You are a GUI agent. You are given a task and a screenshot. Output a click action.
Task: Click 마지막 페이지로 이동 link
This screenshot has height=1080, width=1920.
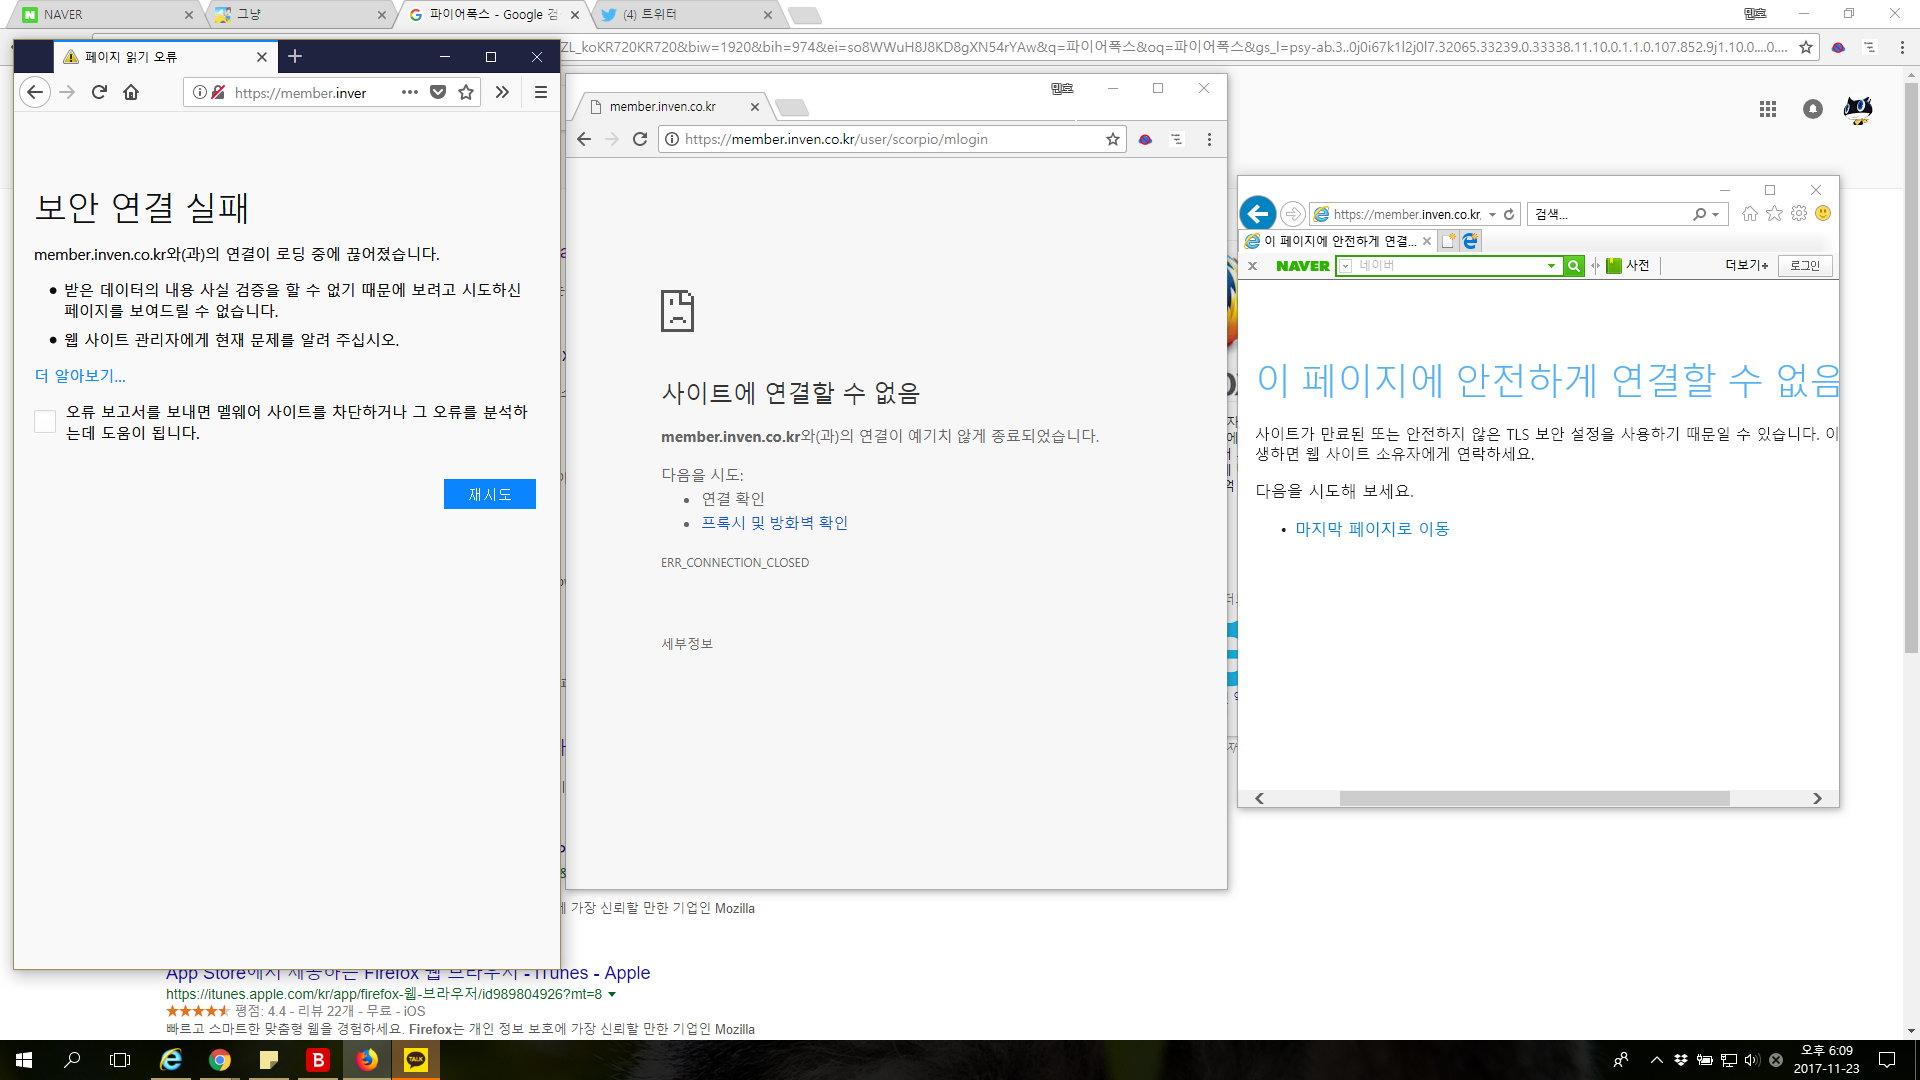coord(1372,529)
